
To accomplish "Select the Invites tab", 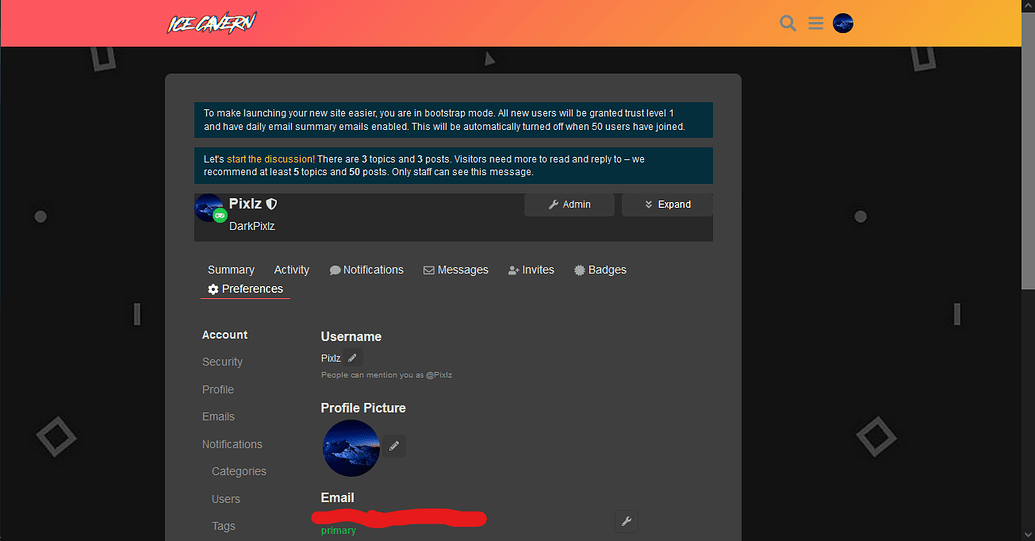I will tap(531, 270).
